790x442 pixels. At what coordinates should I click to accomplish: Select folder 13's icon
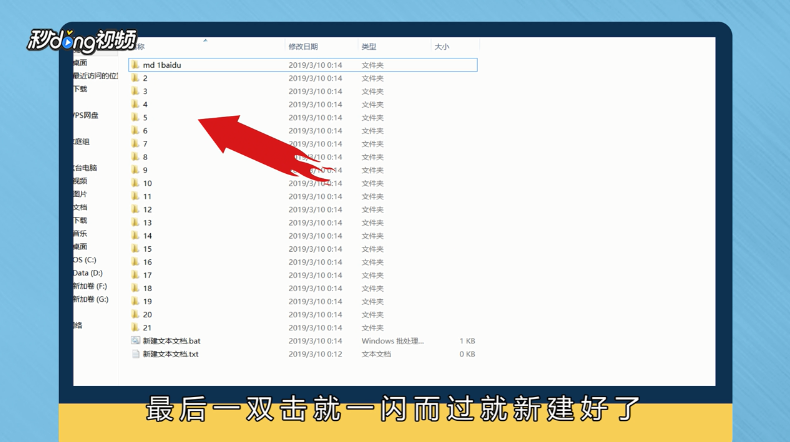pos(135,222)
